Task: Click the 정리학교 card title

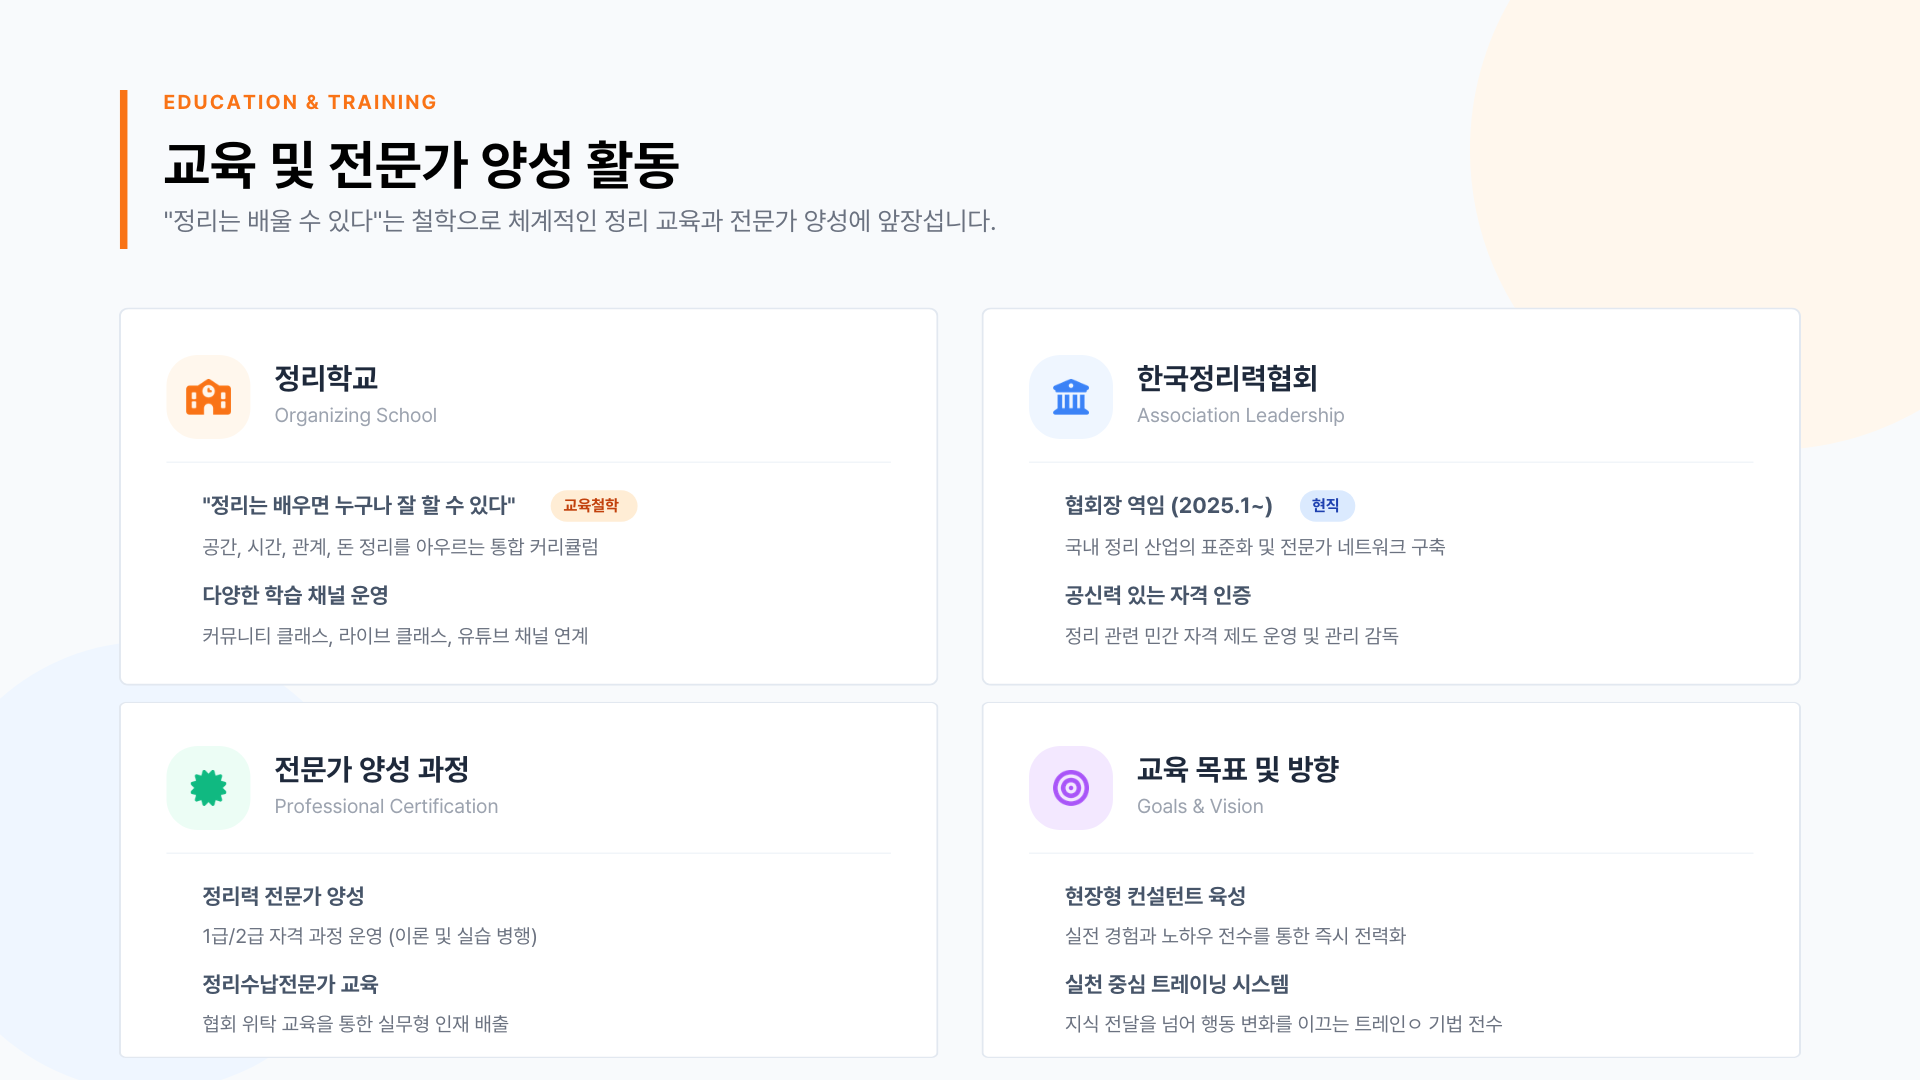Action: pyautogui.click(x=326, y=379)
